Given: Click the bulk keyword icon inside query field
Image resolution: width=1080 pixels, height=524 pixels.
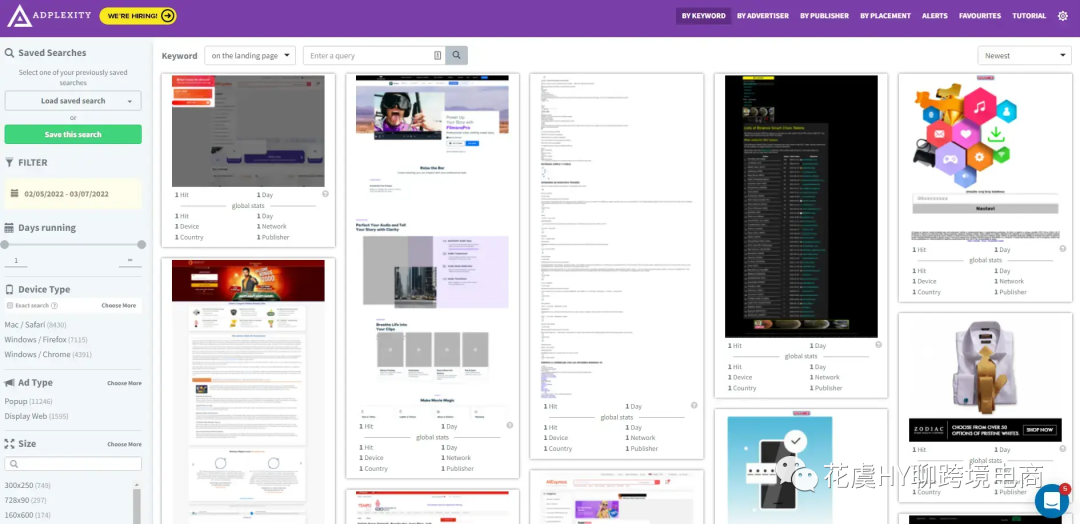Looking at the screenshot, I should pos(437,56).
